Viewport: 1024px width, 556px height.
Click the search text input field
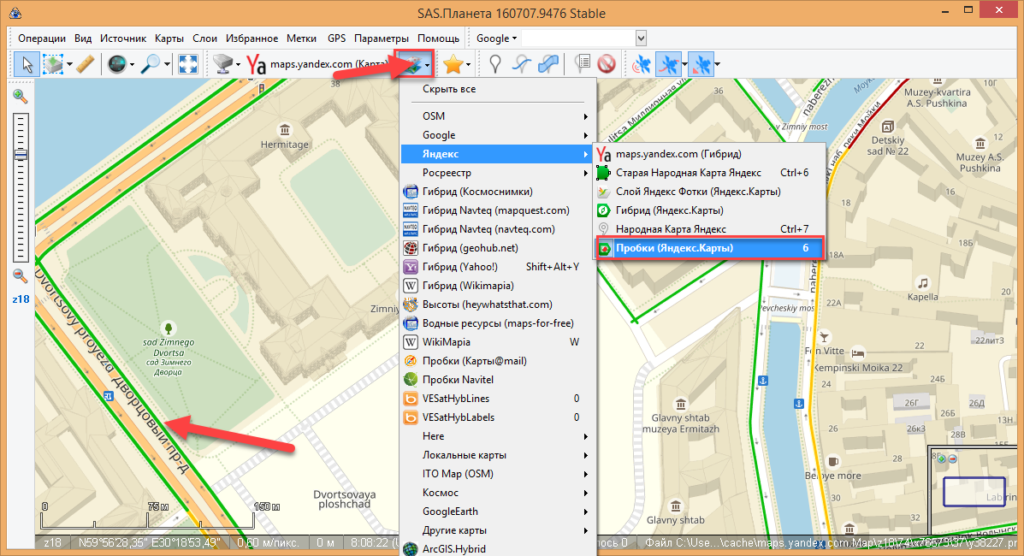578,38
